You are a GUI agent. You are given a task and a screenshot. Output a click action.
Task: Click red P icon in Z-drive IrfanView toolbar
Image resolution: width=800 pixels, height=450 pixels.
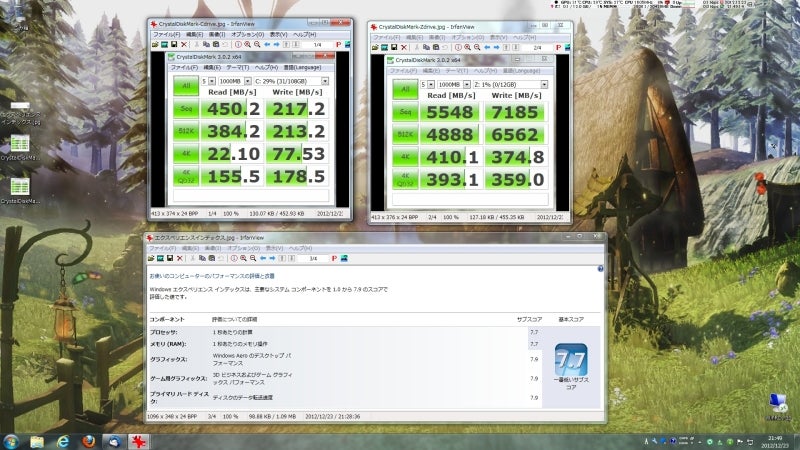(558, 47)
